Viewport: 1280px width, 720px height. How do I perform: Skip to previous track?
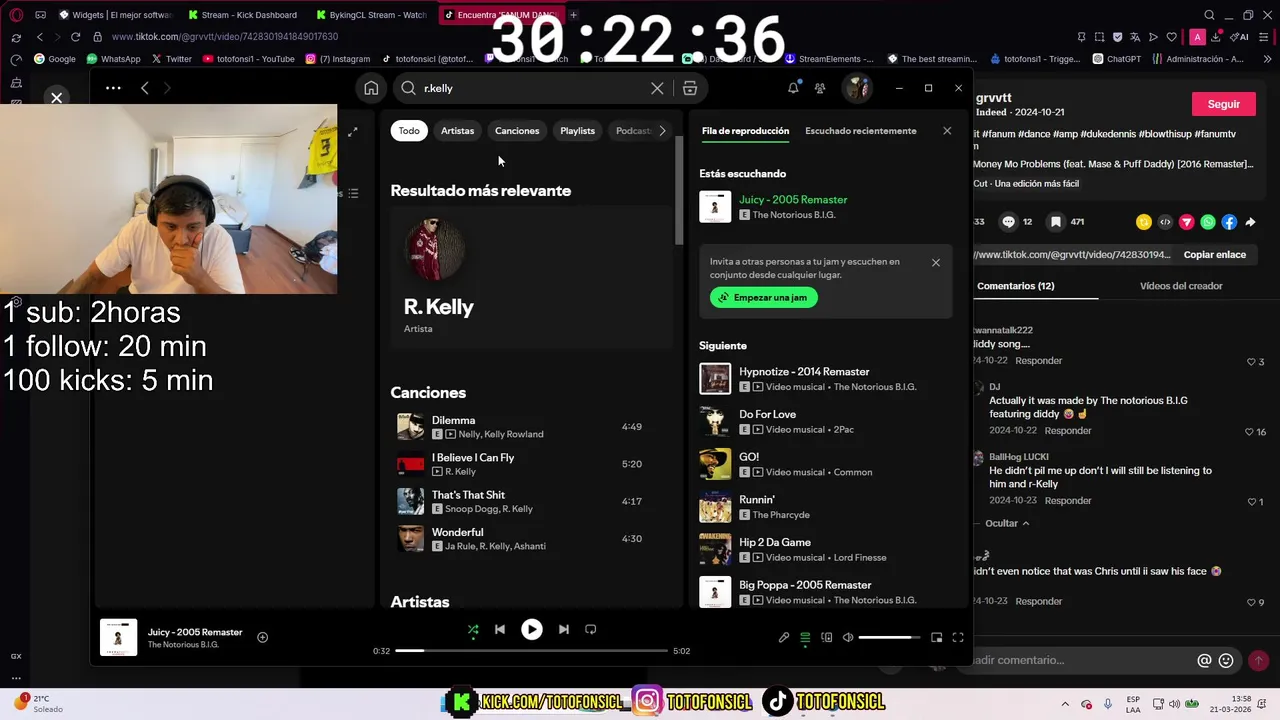500,629
